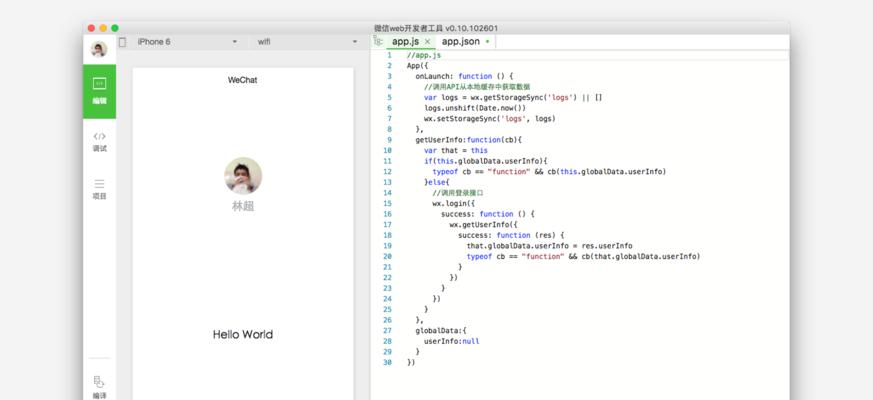Click the globalData:{ line

[x=441, y=330]
